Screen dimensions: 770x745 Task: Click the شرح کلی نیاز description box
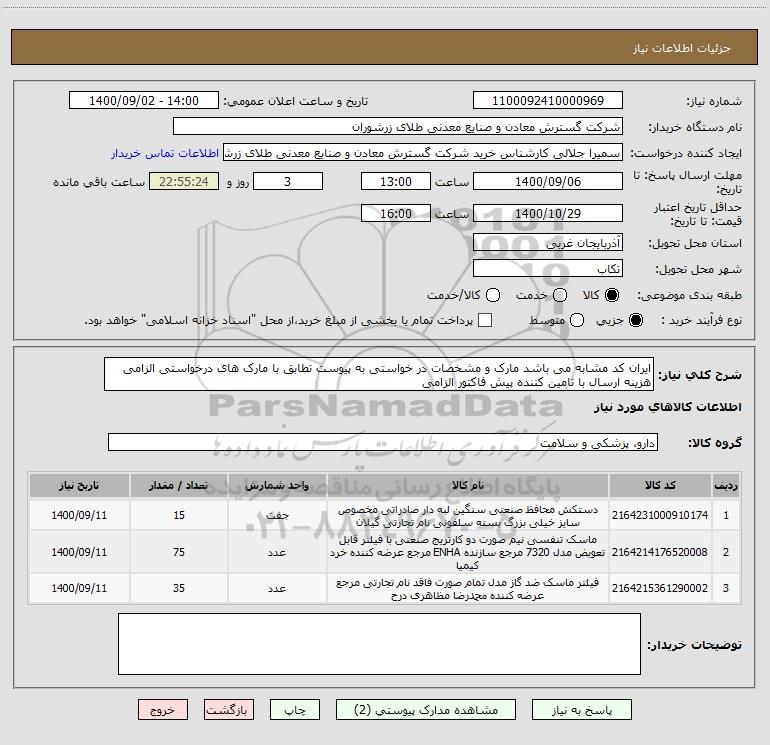379,375
